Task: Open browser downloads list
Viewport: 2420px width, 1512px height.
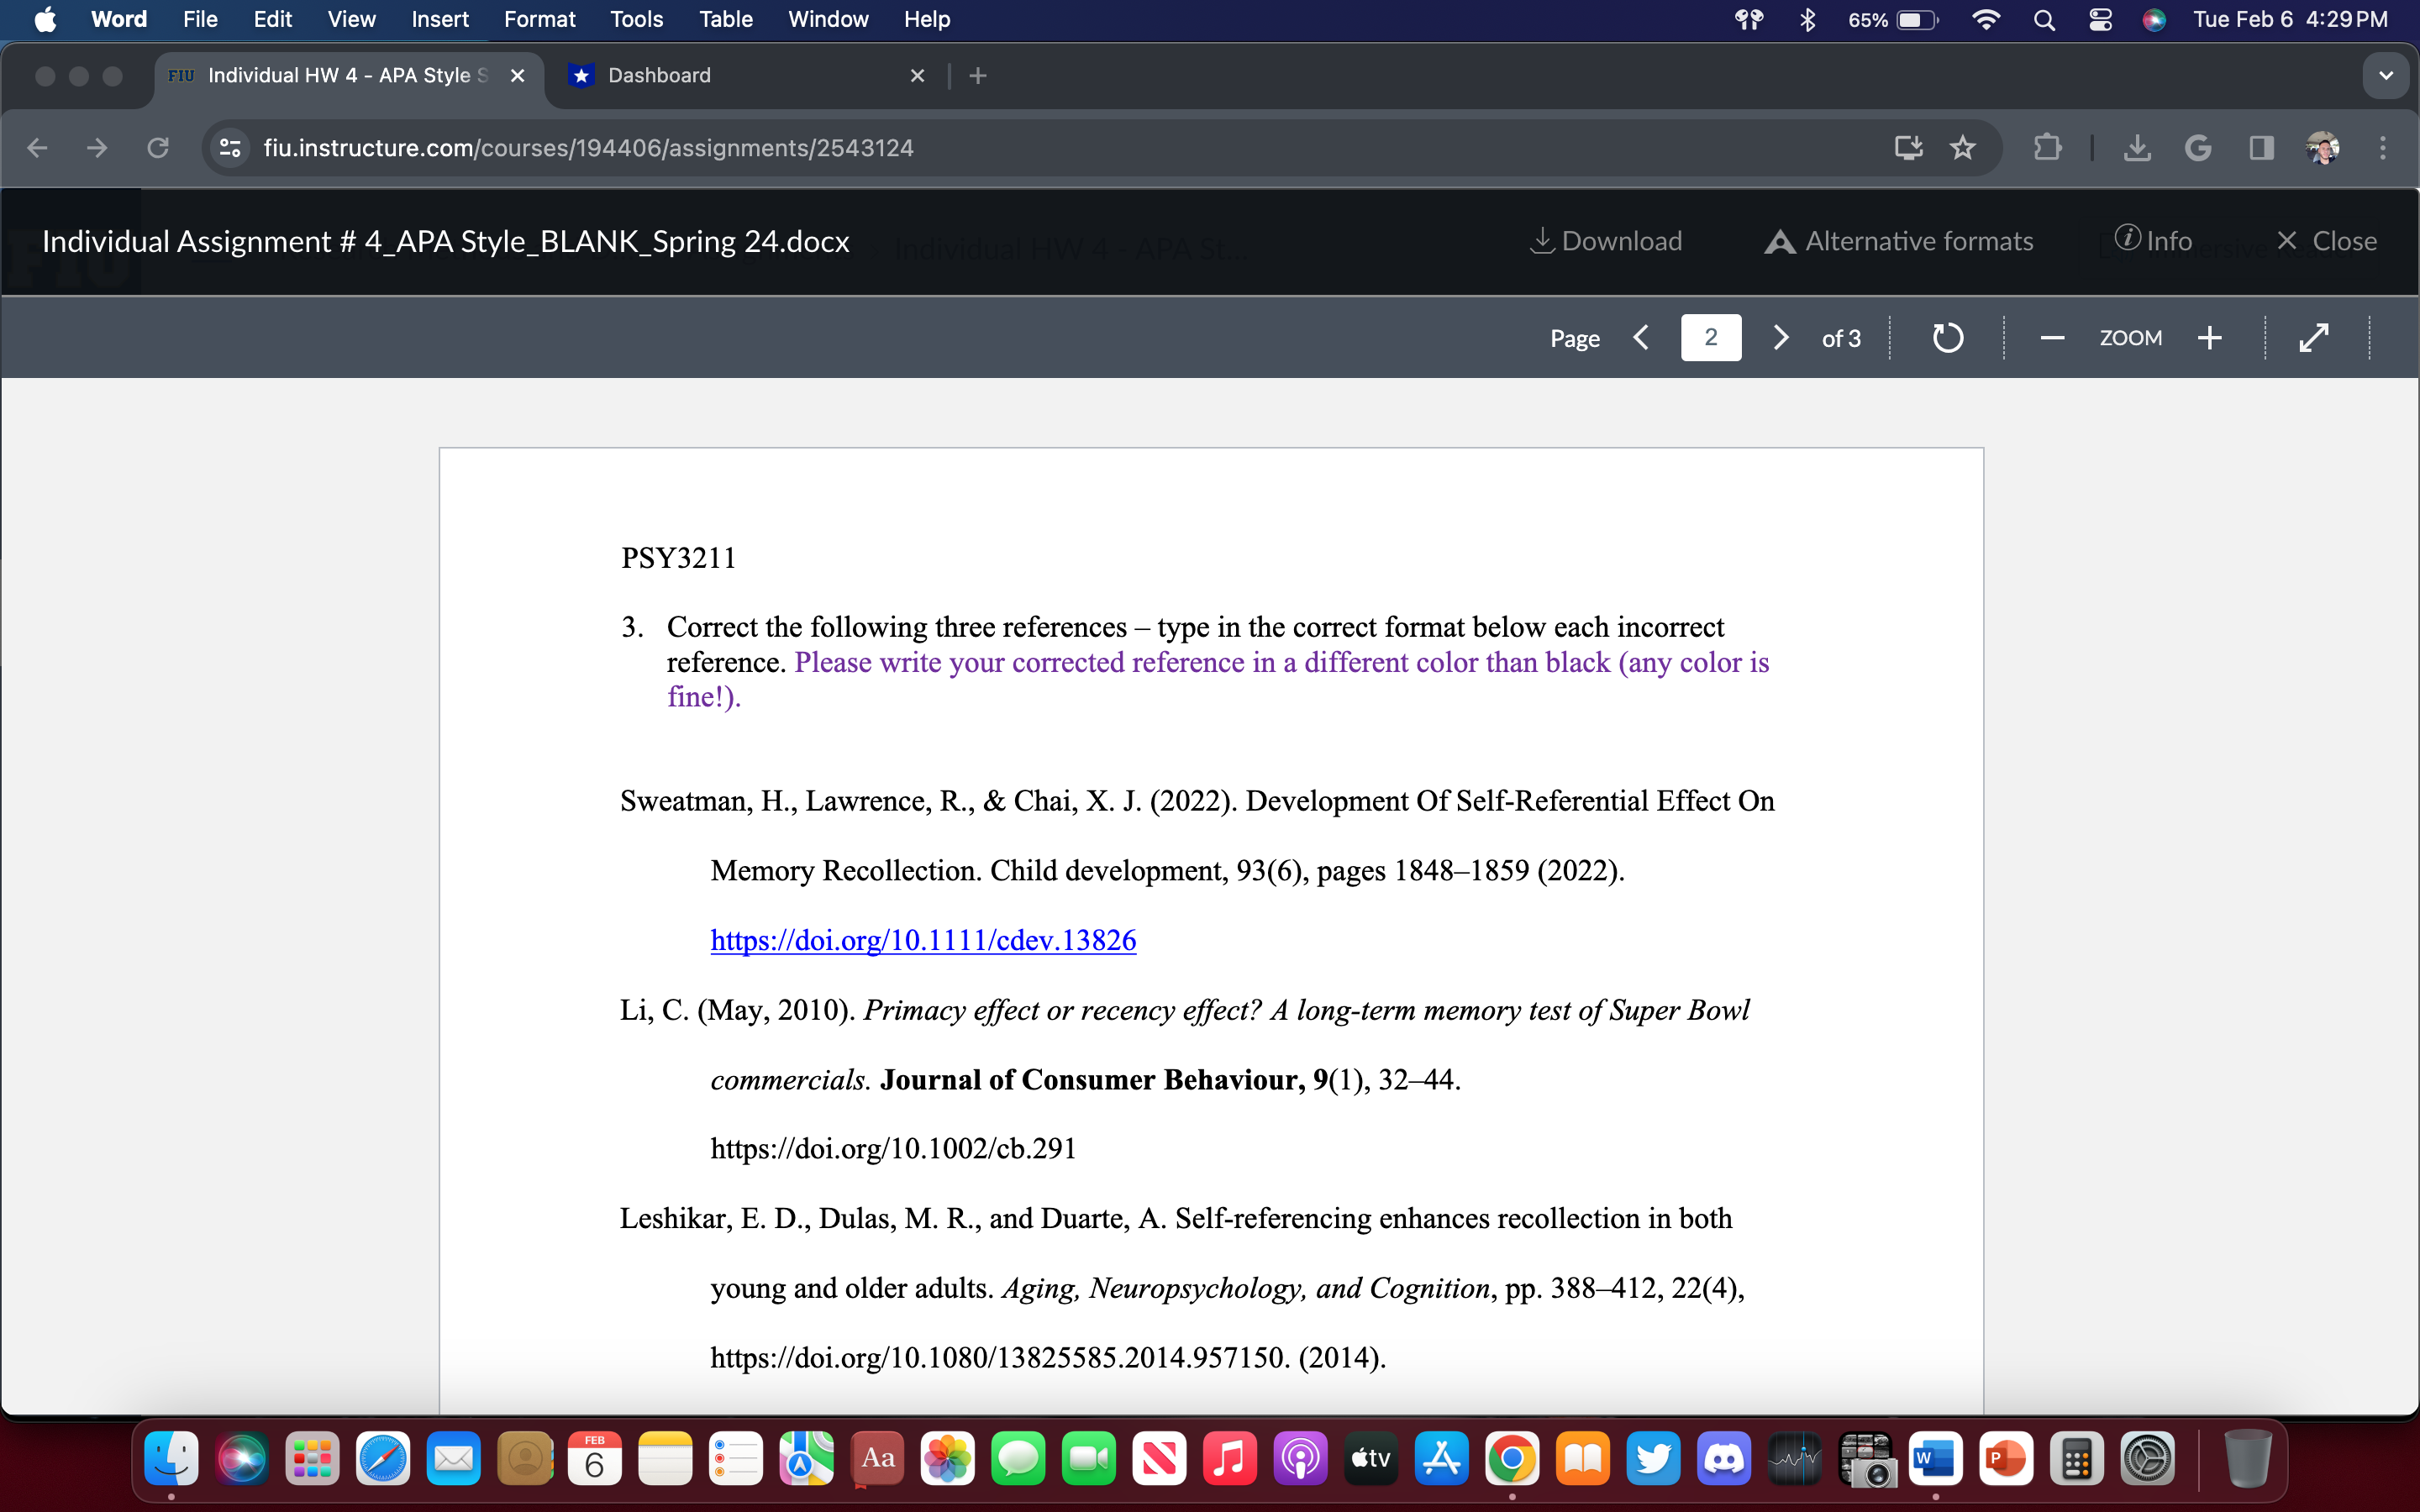Action: click(2138, 147)
